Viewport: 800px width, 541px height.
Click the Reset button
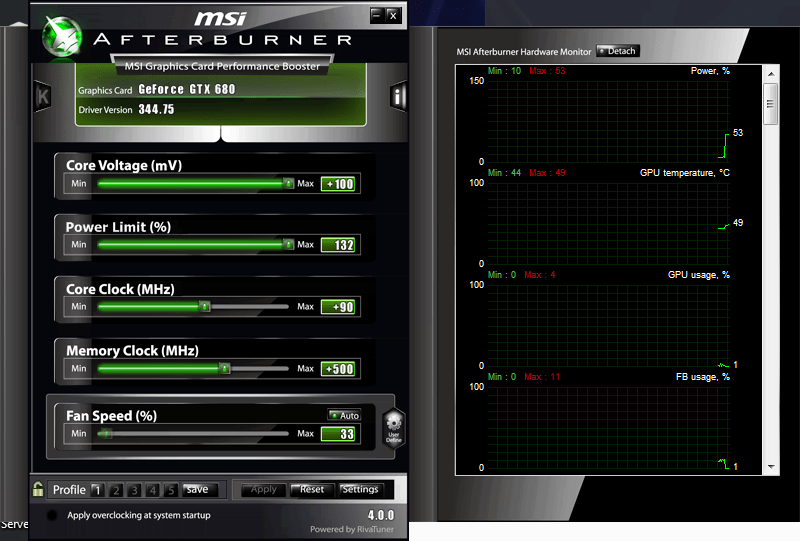(312, 489)
